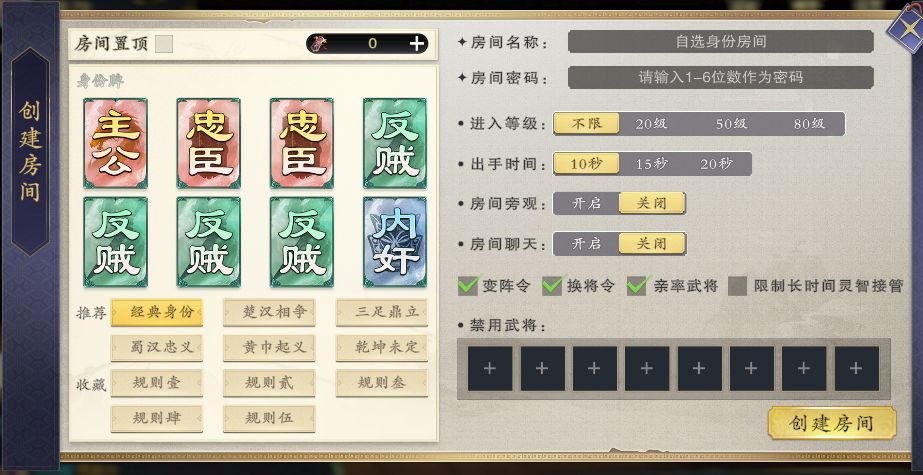This screenshot has width=923, height=475.
Task: Uncheck the 换将令 checkbox
Action: click(552, 286)
